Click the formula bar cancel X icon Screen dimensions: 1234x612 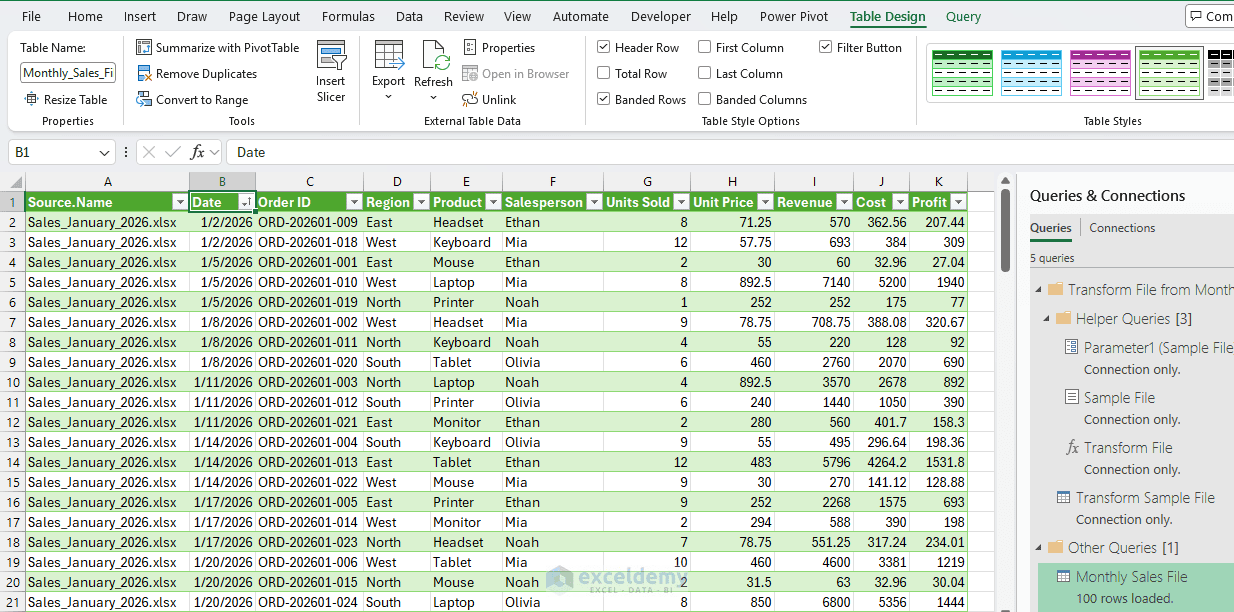[149, 152]
